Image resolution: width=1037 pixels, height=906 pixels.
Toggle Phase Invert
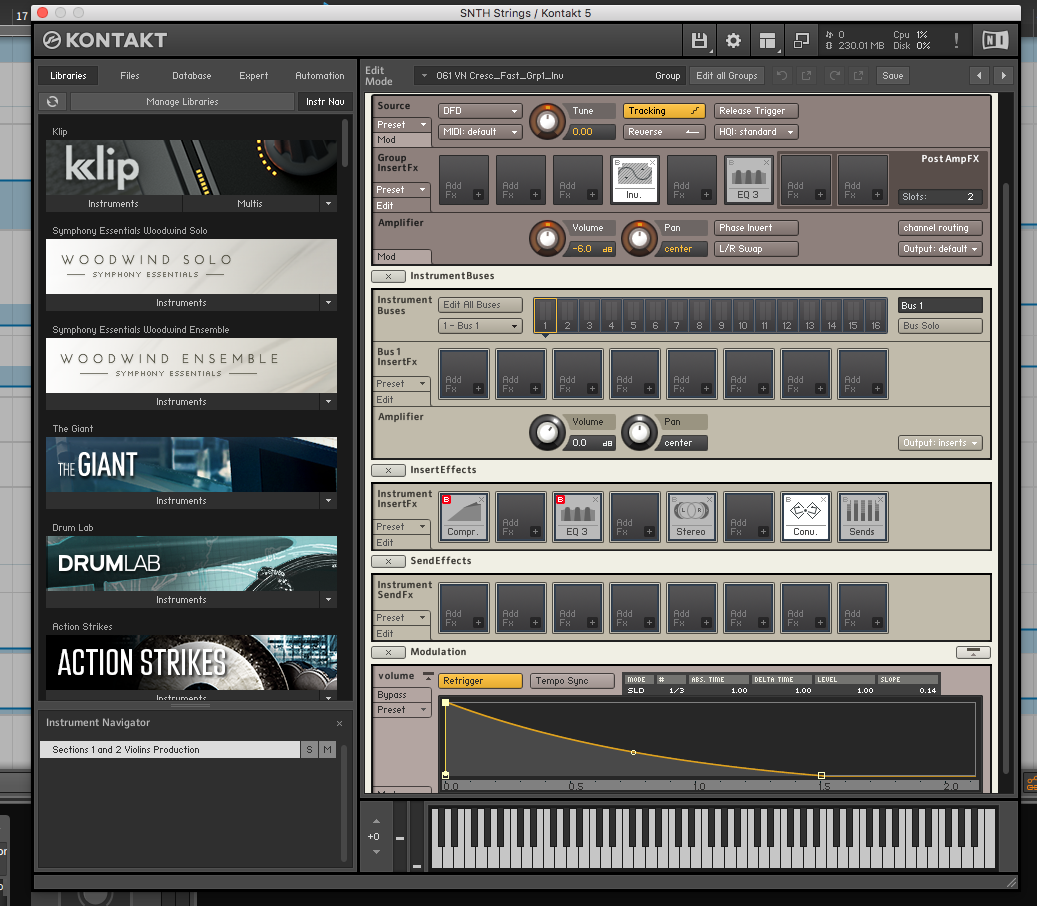756,228
